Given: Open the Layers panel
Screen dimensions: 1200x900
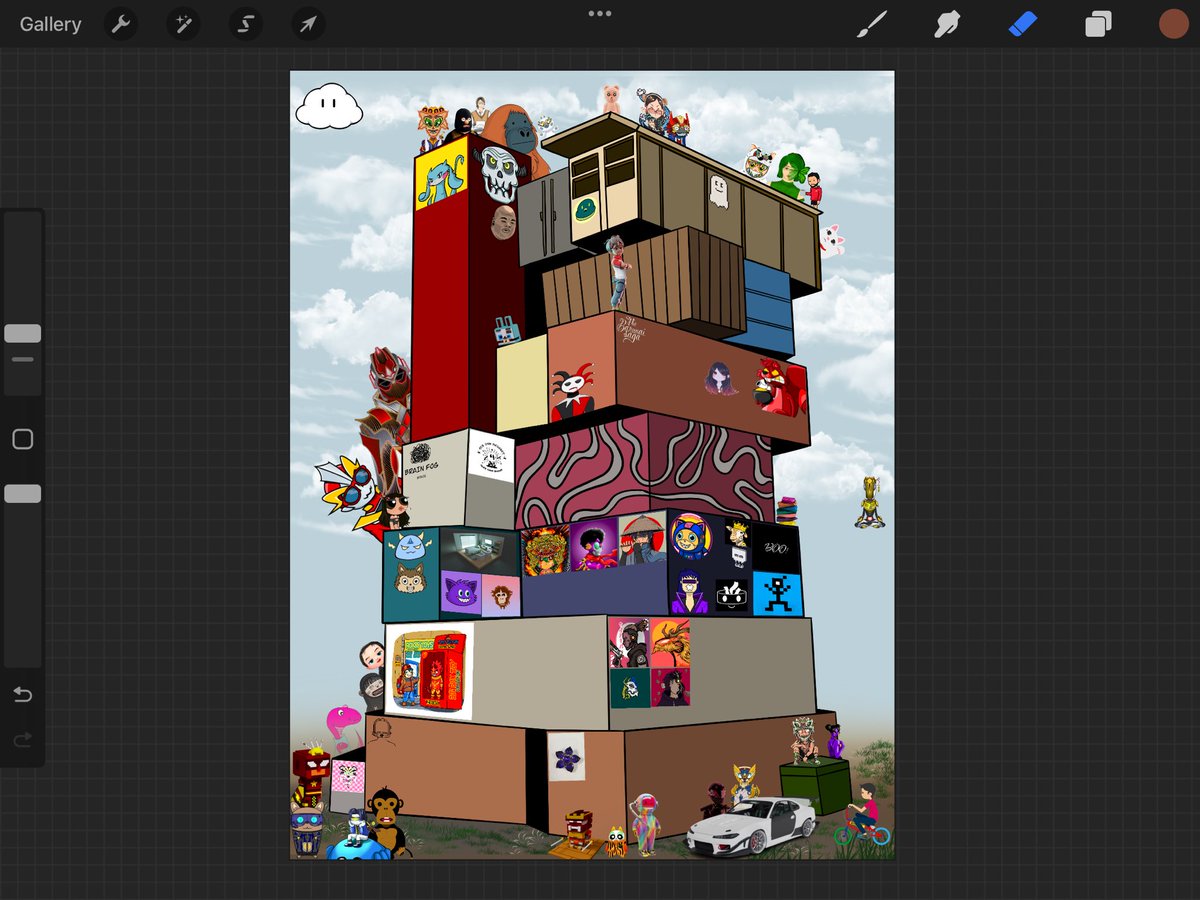Looking at the screenshot, I should pyautogui.click(x=1098, y=24).
